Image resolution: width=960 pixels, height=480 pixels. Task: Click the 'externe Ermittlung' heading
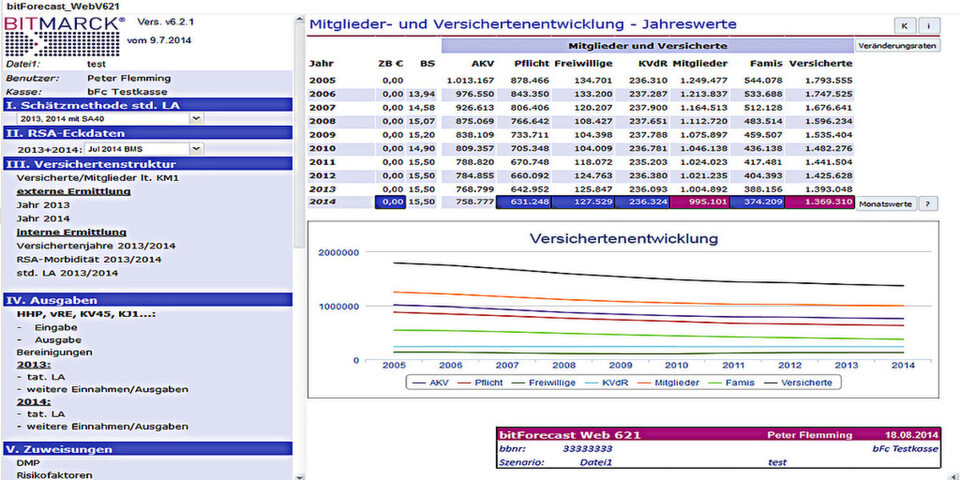click(73, 192)
